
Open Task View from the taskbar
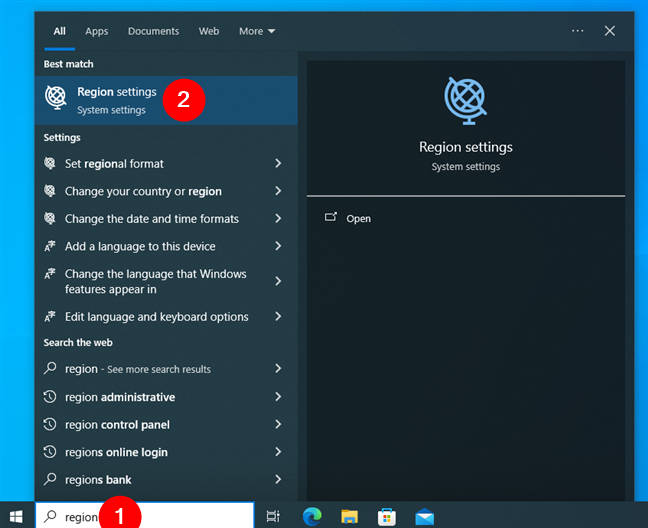(x=273, y=516)
